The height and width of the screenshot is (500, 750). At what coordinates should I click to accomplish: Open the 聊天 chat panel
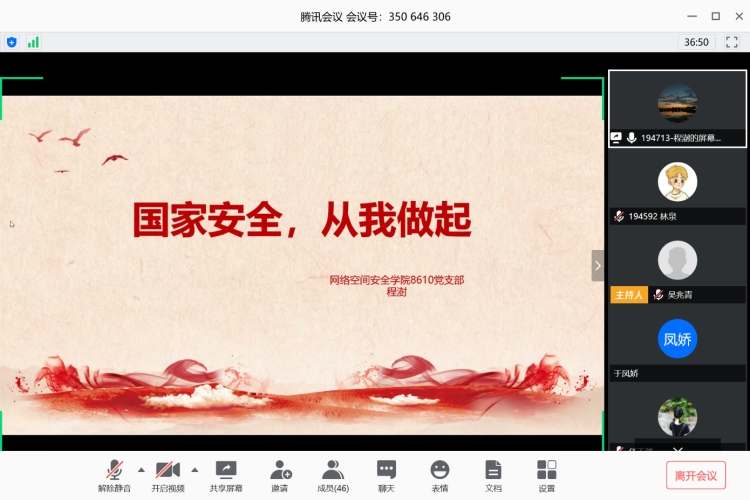386,476
